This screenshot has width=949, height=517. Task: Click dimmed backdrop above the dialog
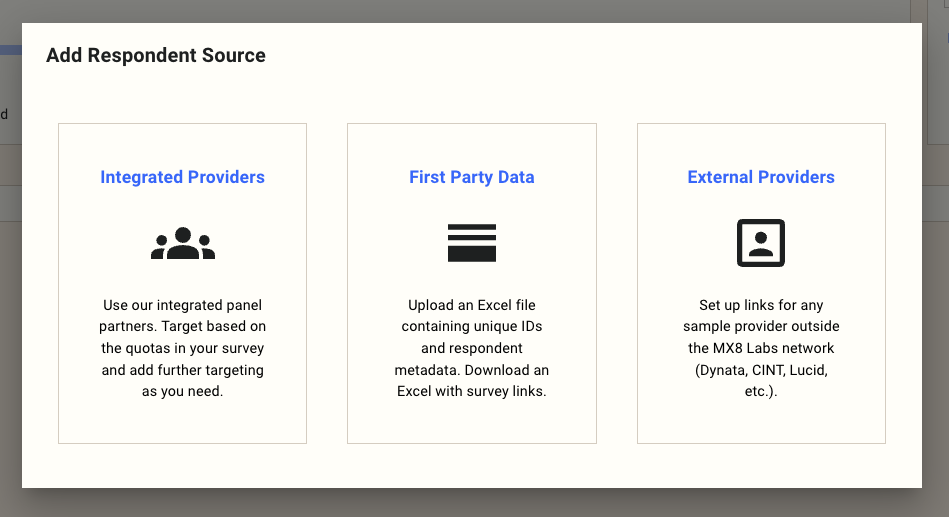pos(474,10)
